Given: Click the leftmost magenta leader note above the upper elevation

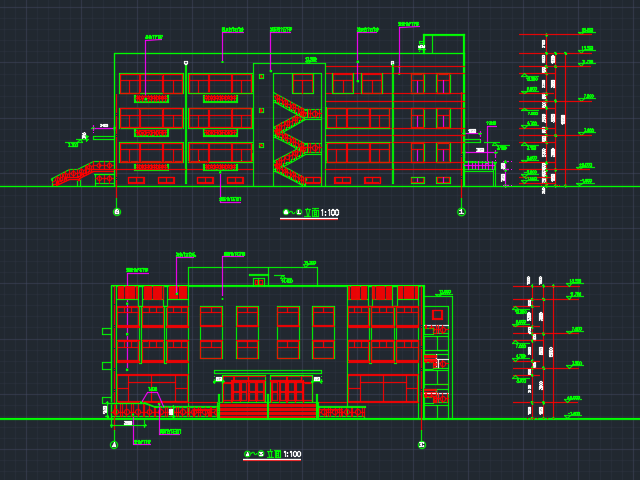Looking at the screenshot, I should (x=153, y=37).
